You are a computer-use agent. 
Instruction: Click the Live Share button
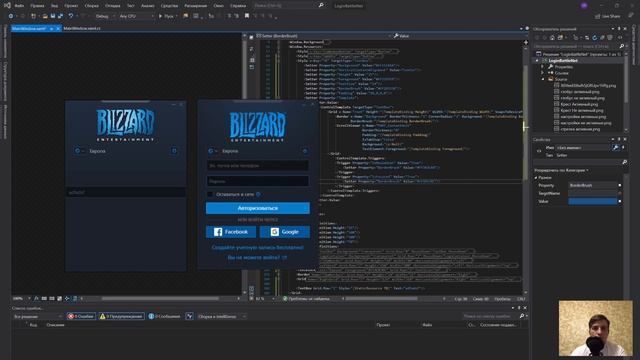tap(607, 16)
